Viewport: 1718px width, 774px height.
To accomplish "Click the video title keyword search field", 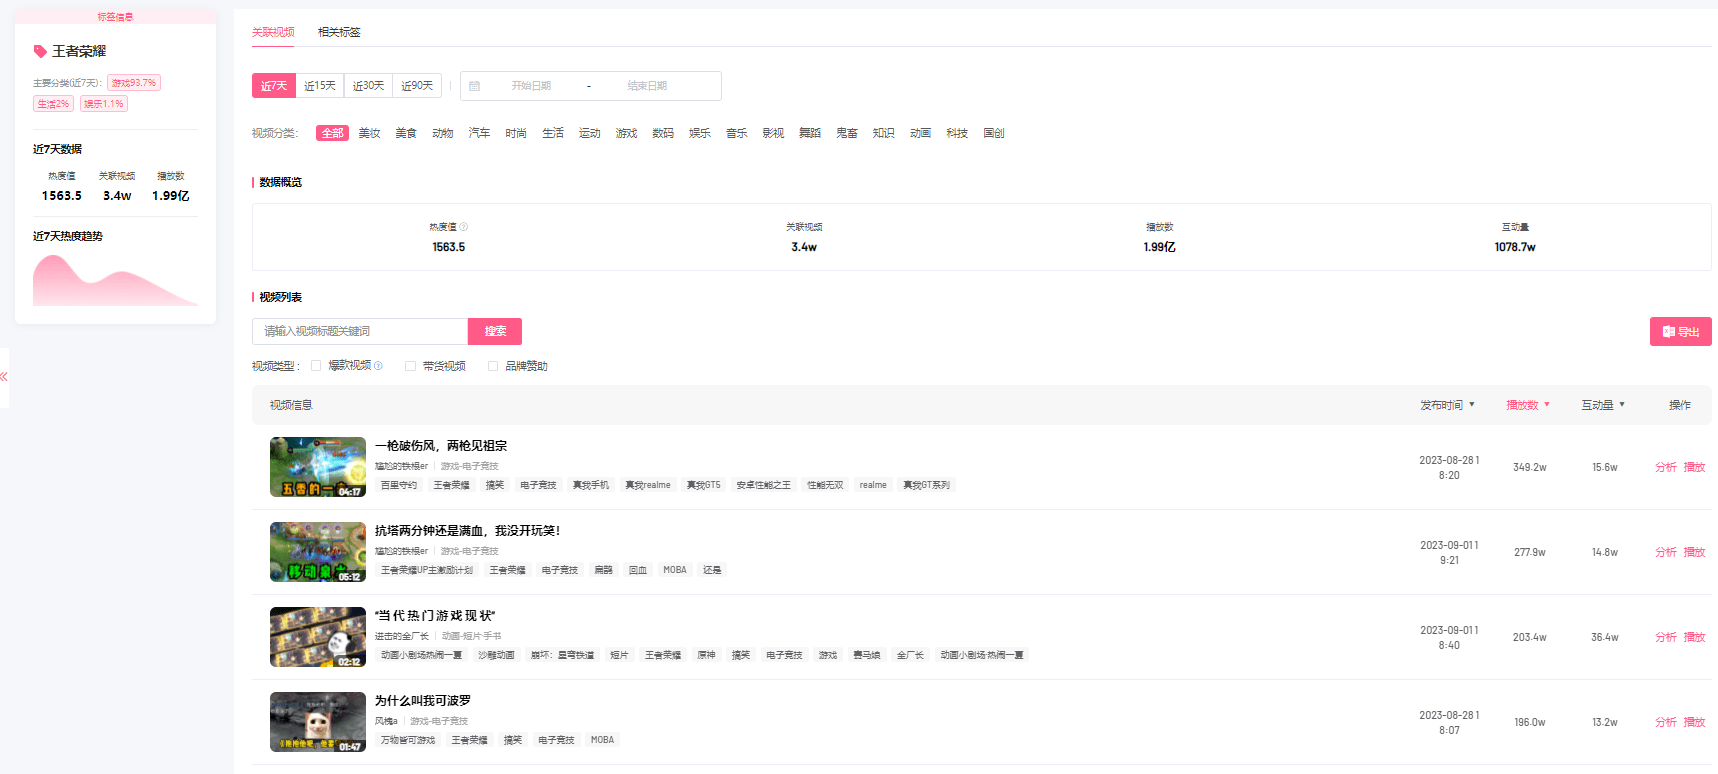I will coord(360,331).
